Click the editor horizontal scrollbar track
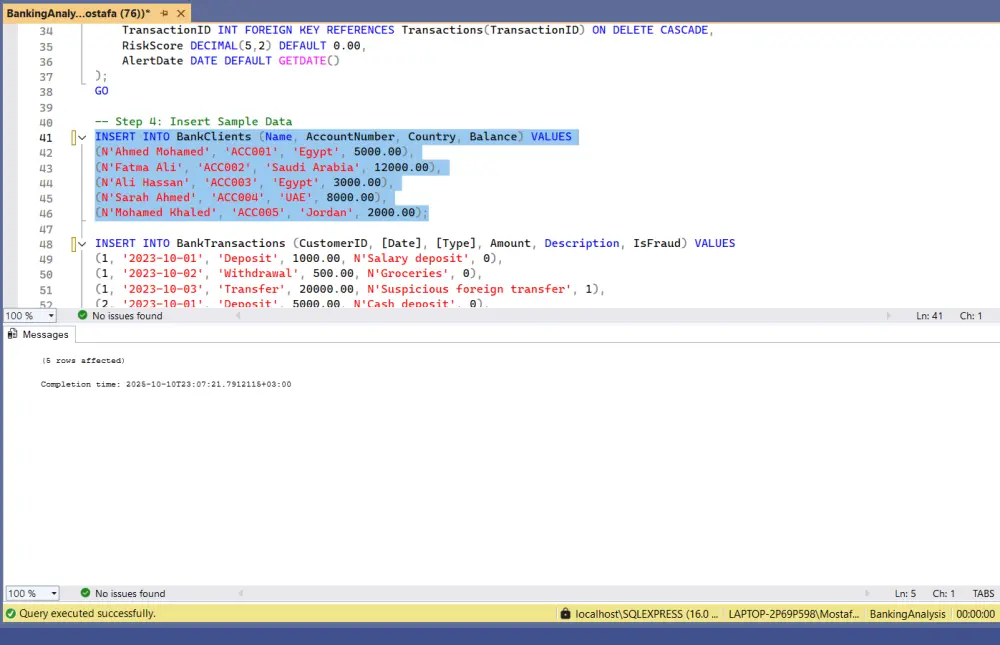 tap(560, 315)
